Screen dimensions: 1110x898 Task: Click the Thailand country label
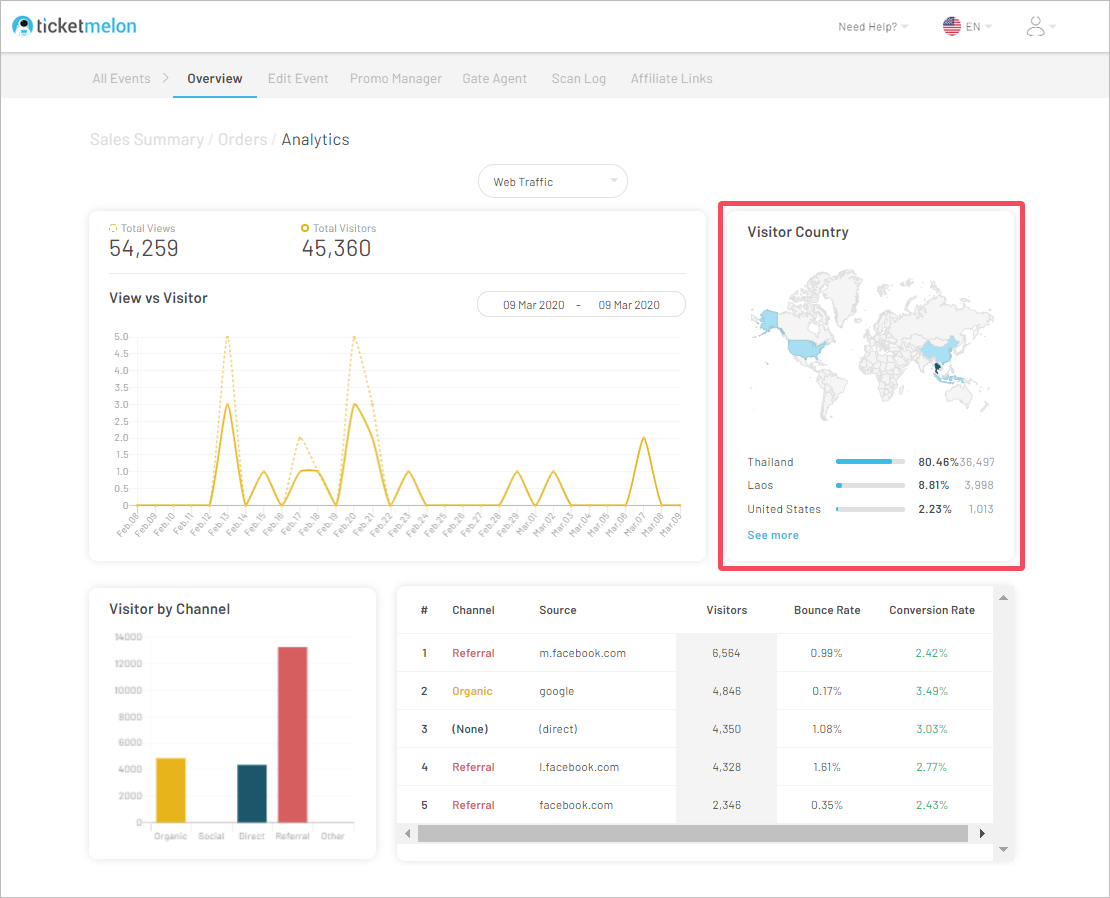[x=770, y=462]
